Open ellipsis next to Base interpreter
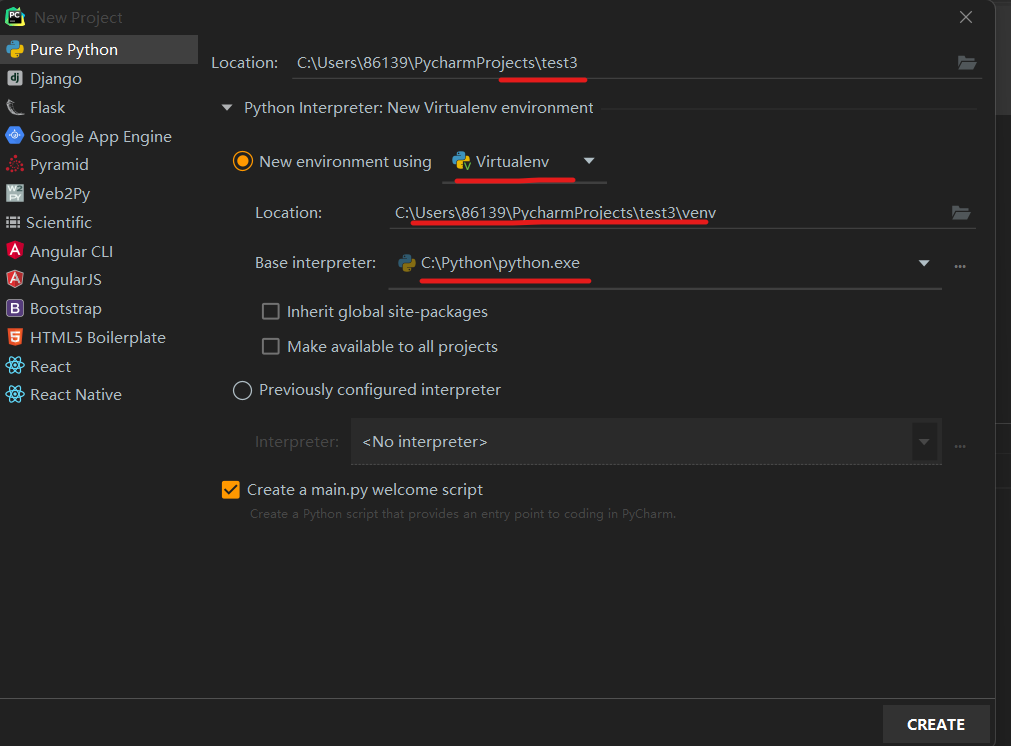The height and width of the screenshot is (746, 1011). point(960,266)
